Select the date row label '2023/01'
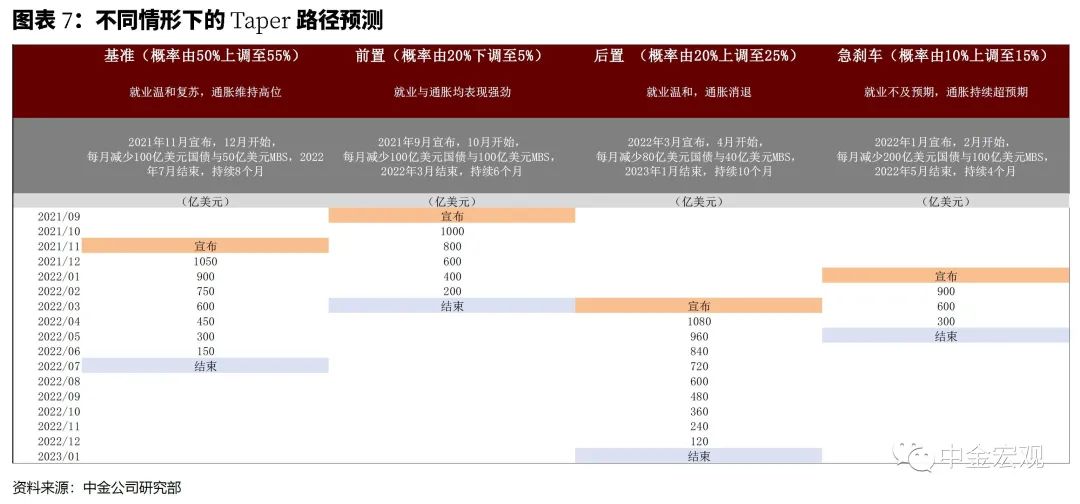This screenshot has width=1080, height=504. click(x=57, y=456)
